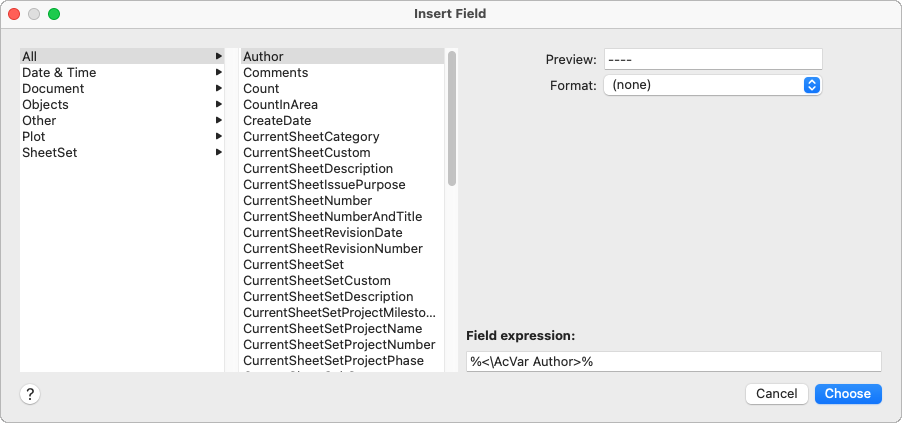
Task: Pick CurrentSheetRevisionDate from the list
Action: [x=322, y=232]
